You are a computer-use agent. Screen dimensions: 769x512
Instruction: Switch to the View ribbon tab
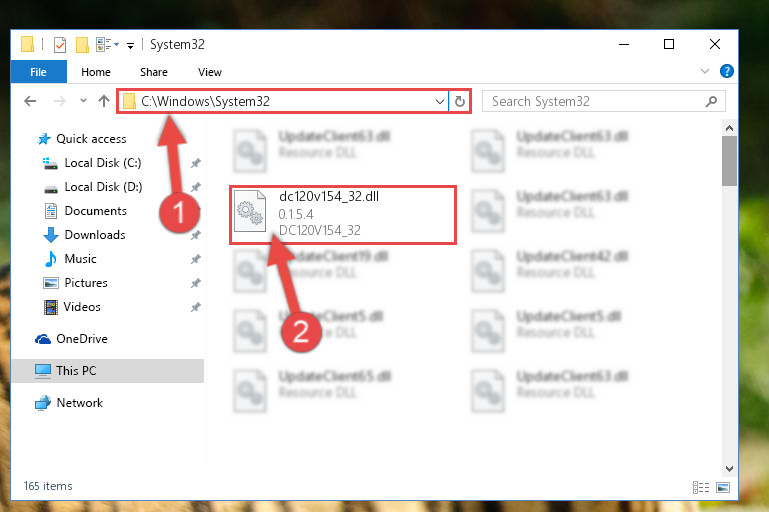click(210, 72)
